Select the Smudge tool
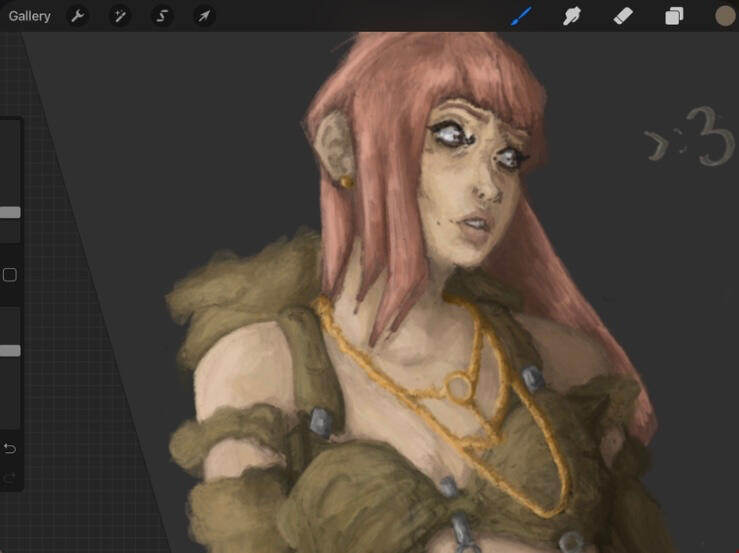This screenshot has height=553, width=739. (573, 16)
